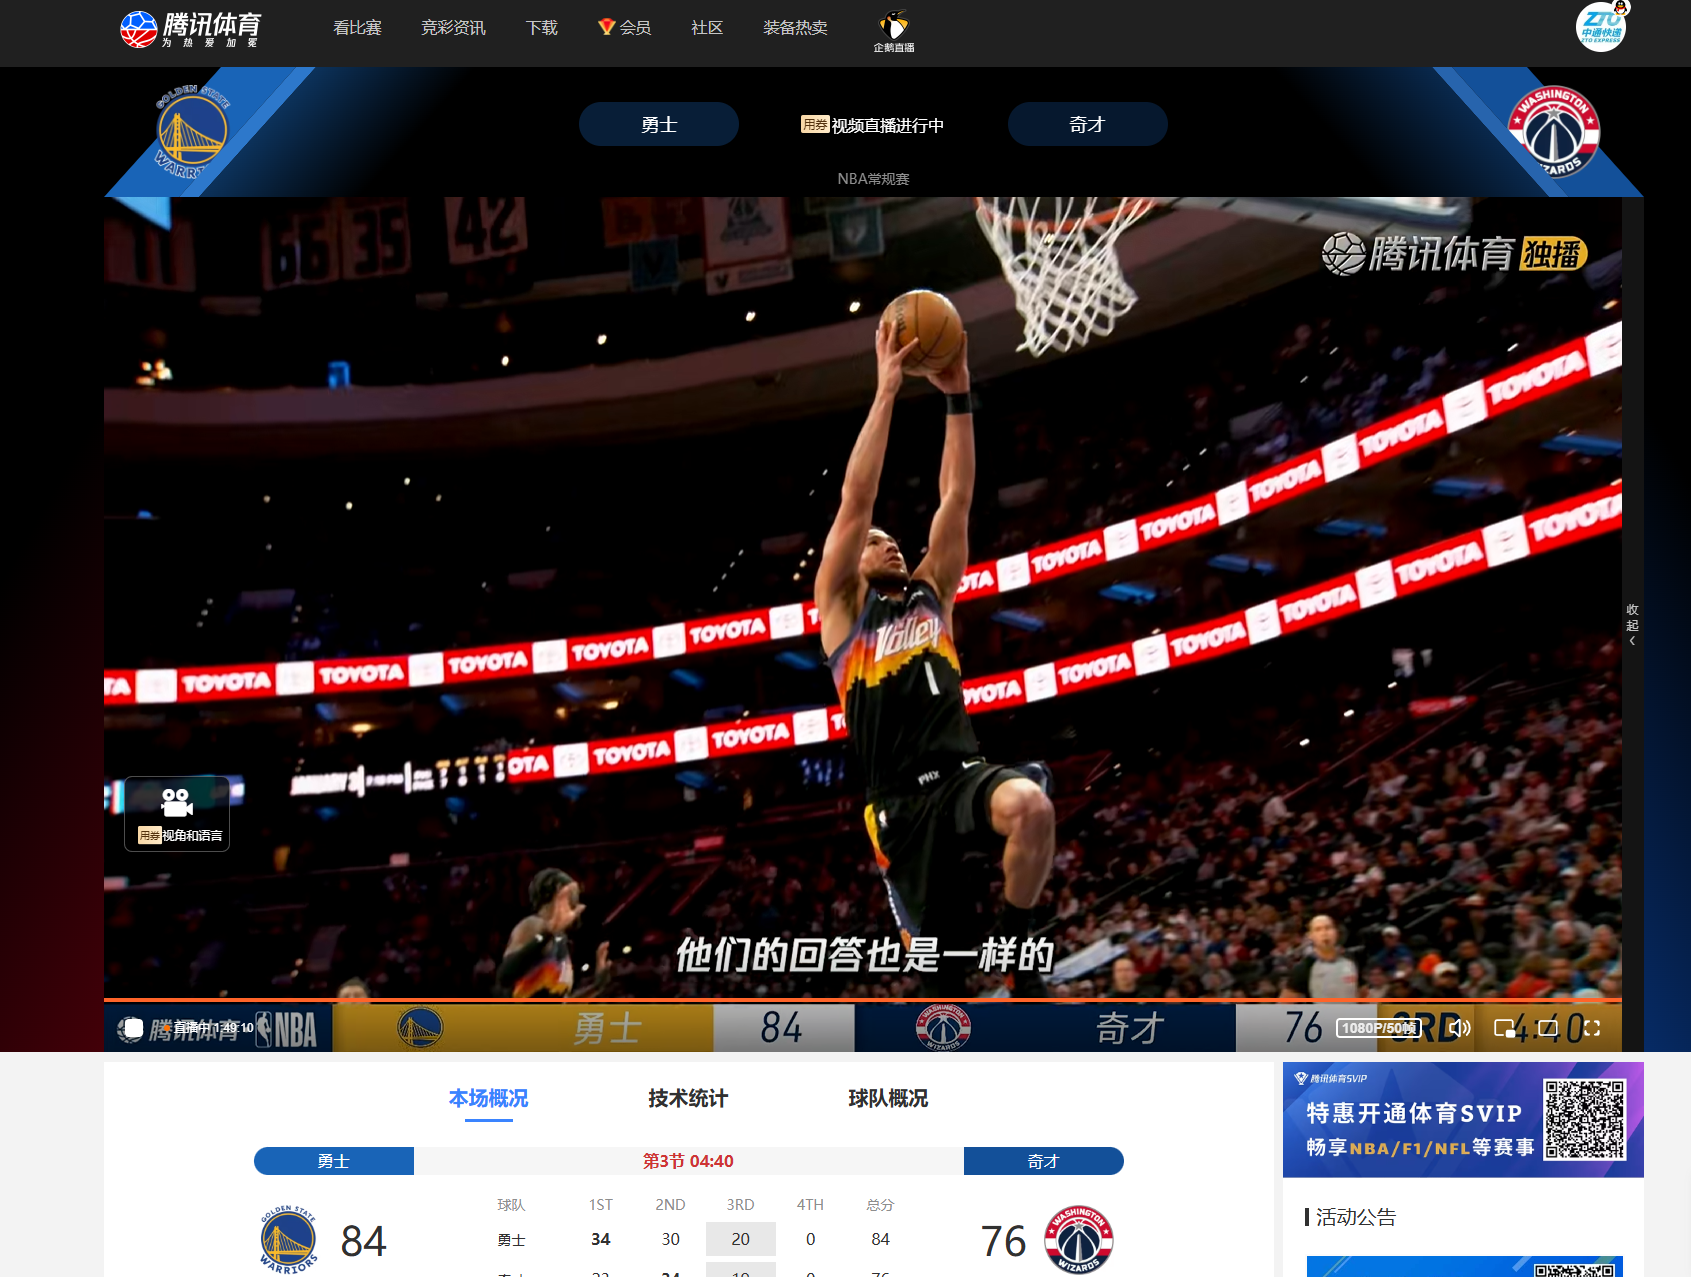Open the 社区 community menu
Screen dimensions: 1691x1277
click(707, 28)
